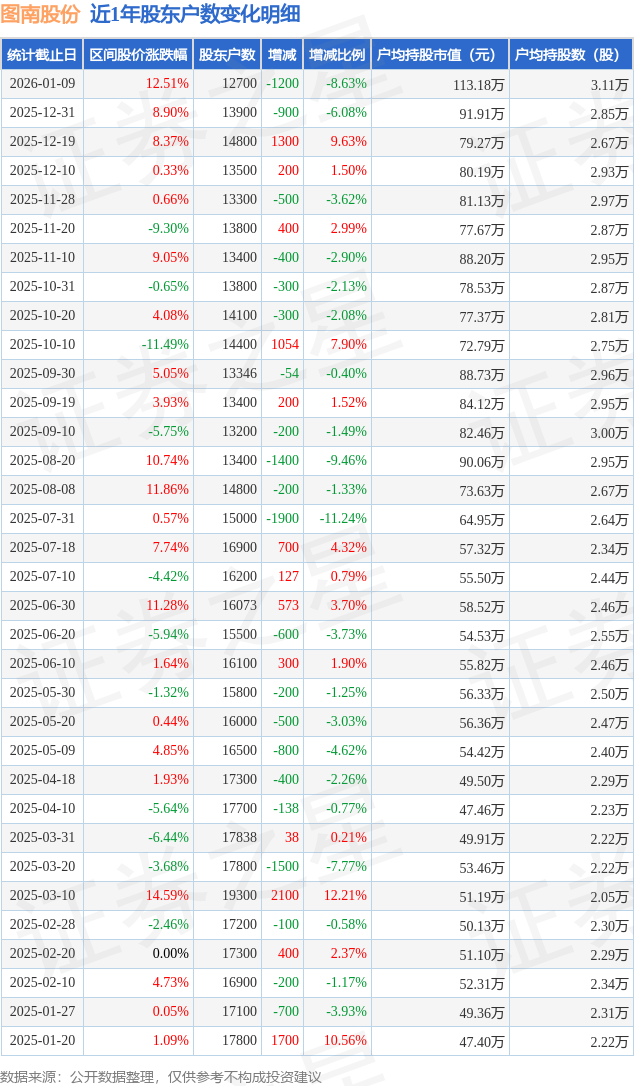Click the 区间股价涨跌幅 column header

137,55
